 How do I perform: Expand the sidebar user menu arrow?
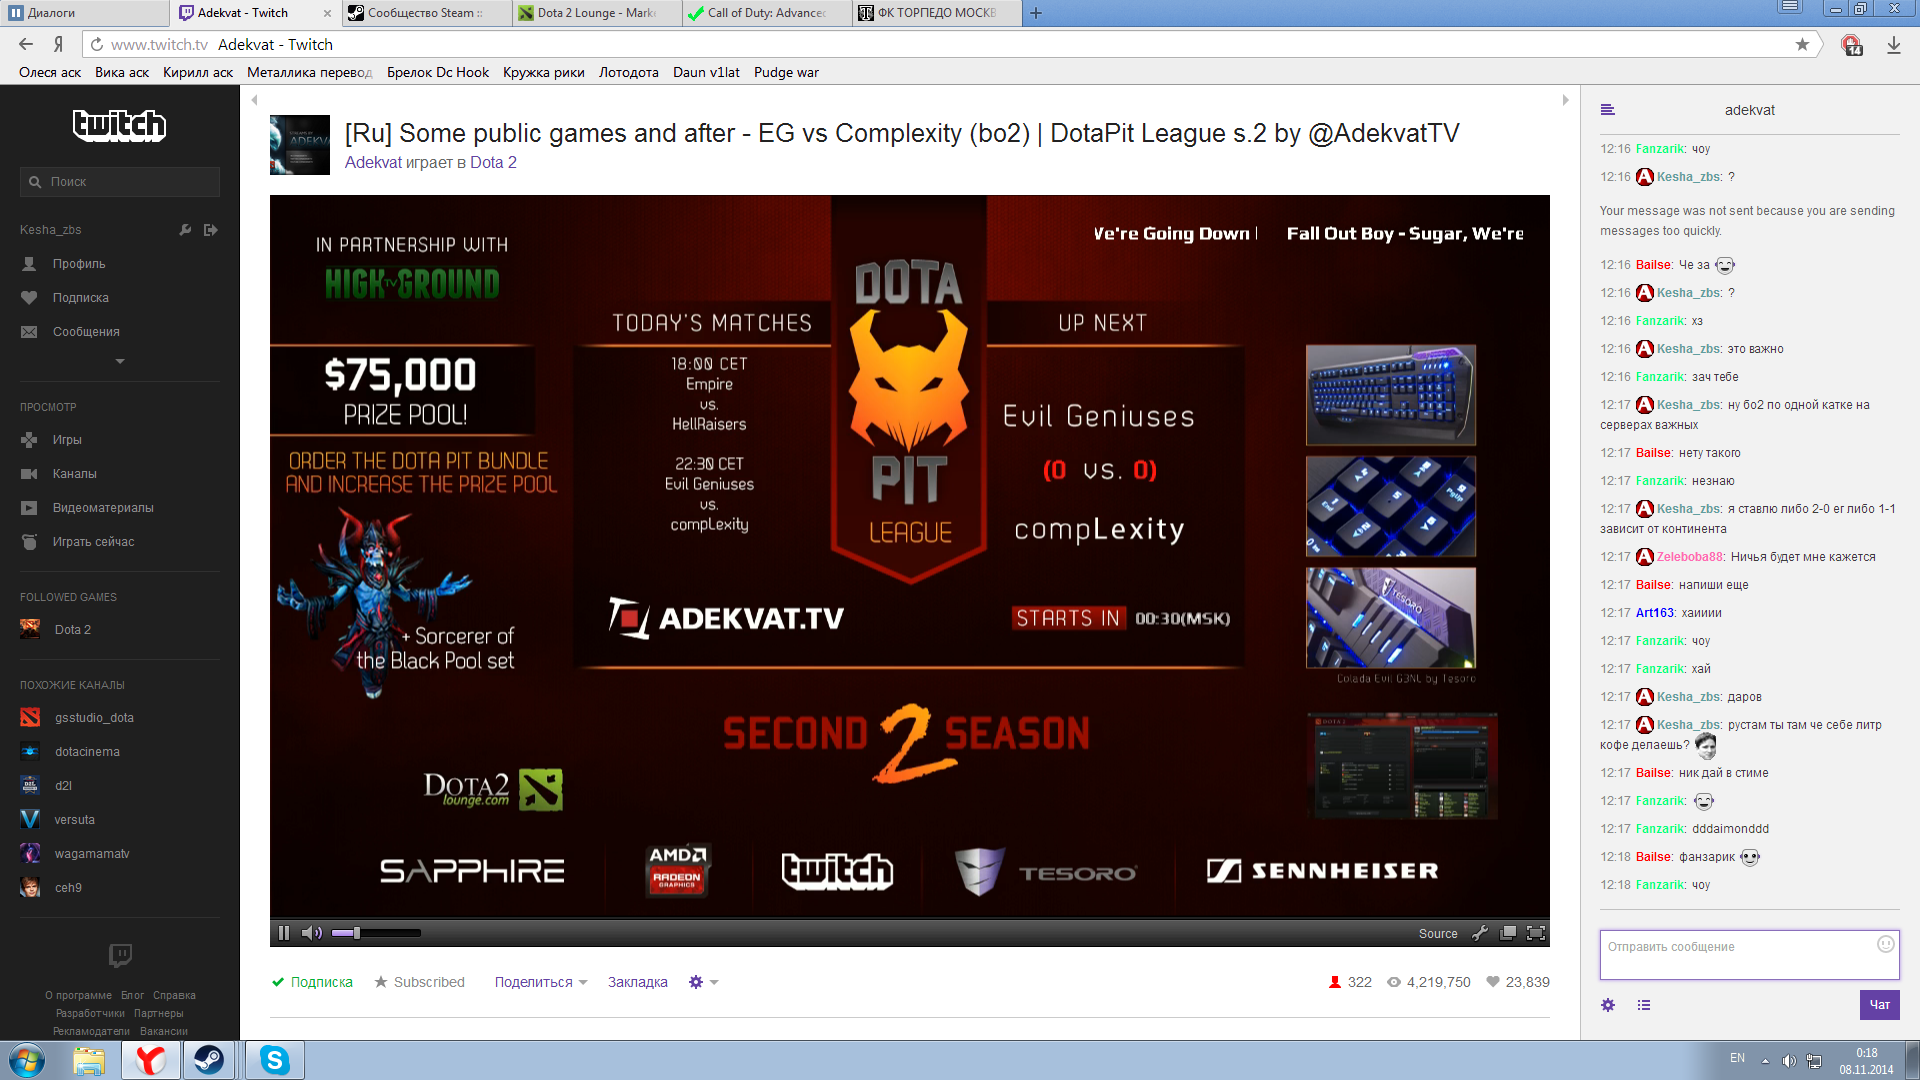point(120,361)
